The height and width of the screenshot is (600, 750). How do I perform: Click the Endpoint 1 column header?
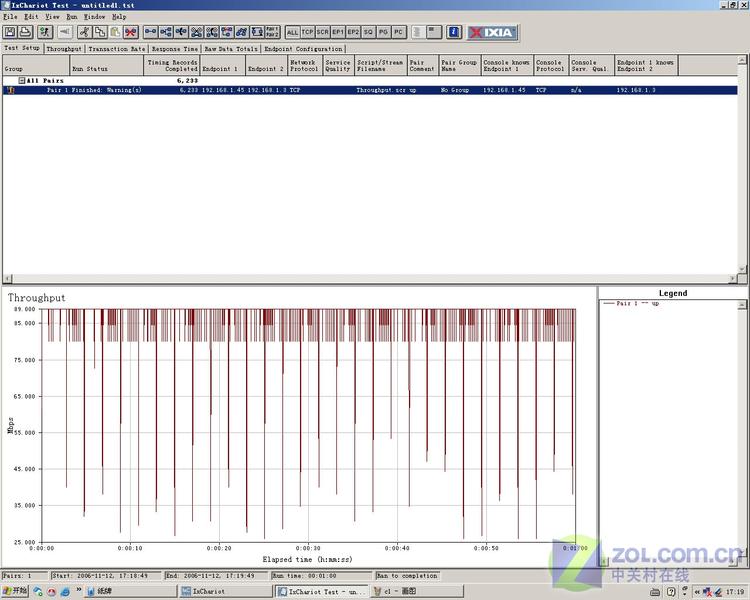pos(223,66)
